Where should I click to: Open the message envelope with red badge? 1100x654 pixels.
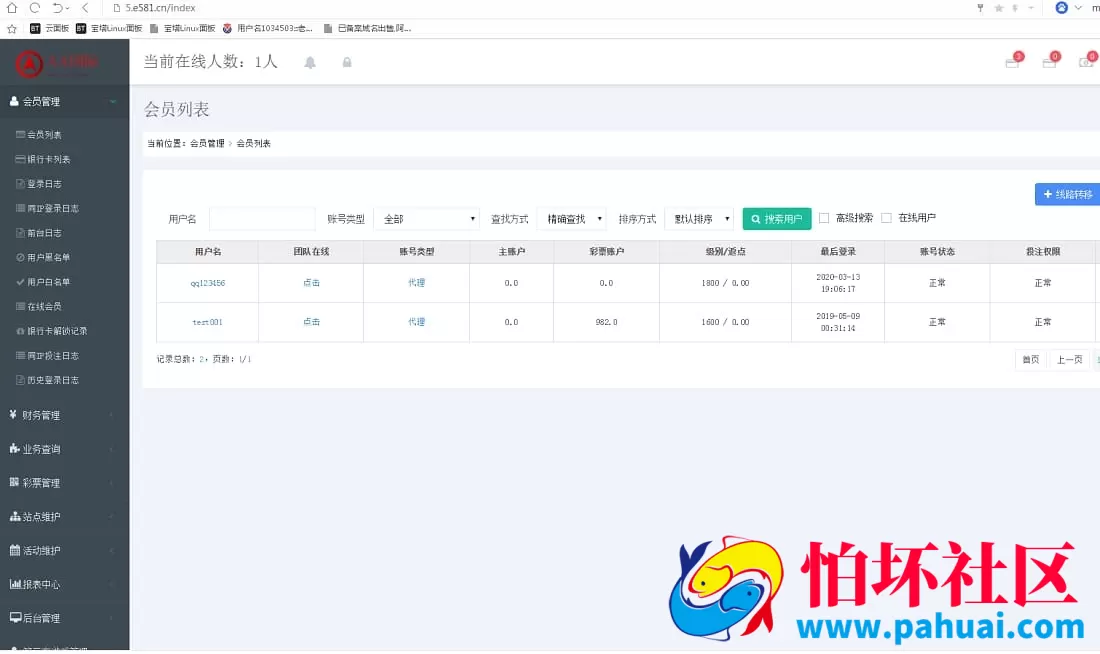click(1012, 62)
